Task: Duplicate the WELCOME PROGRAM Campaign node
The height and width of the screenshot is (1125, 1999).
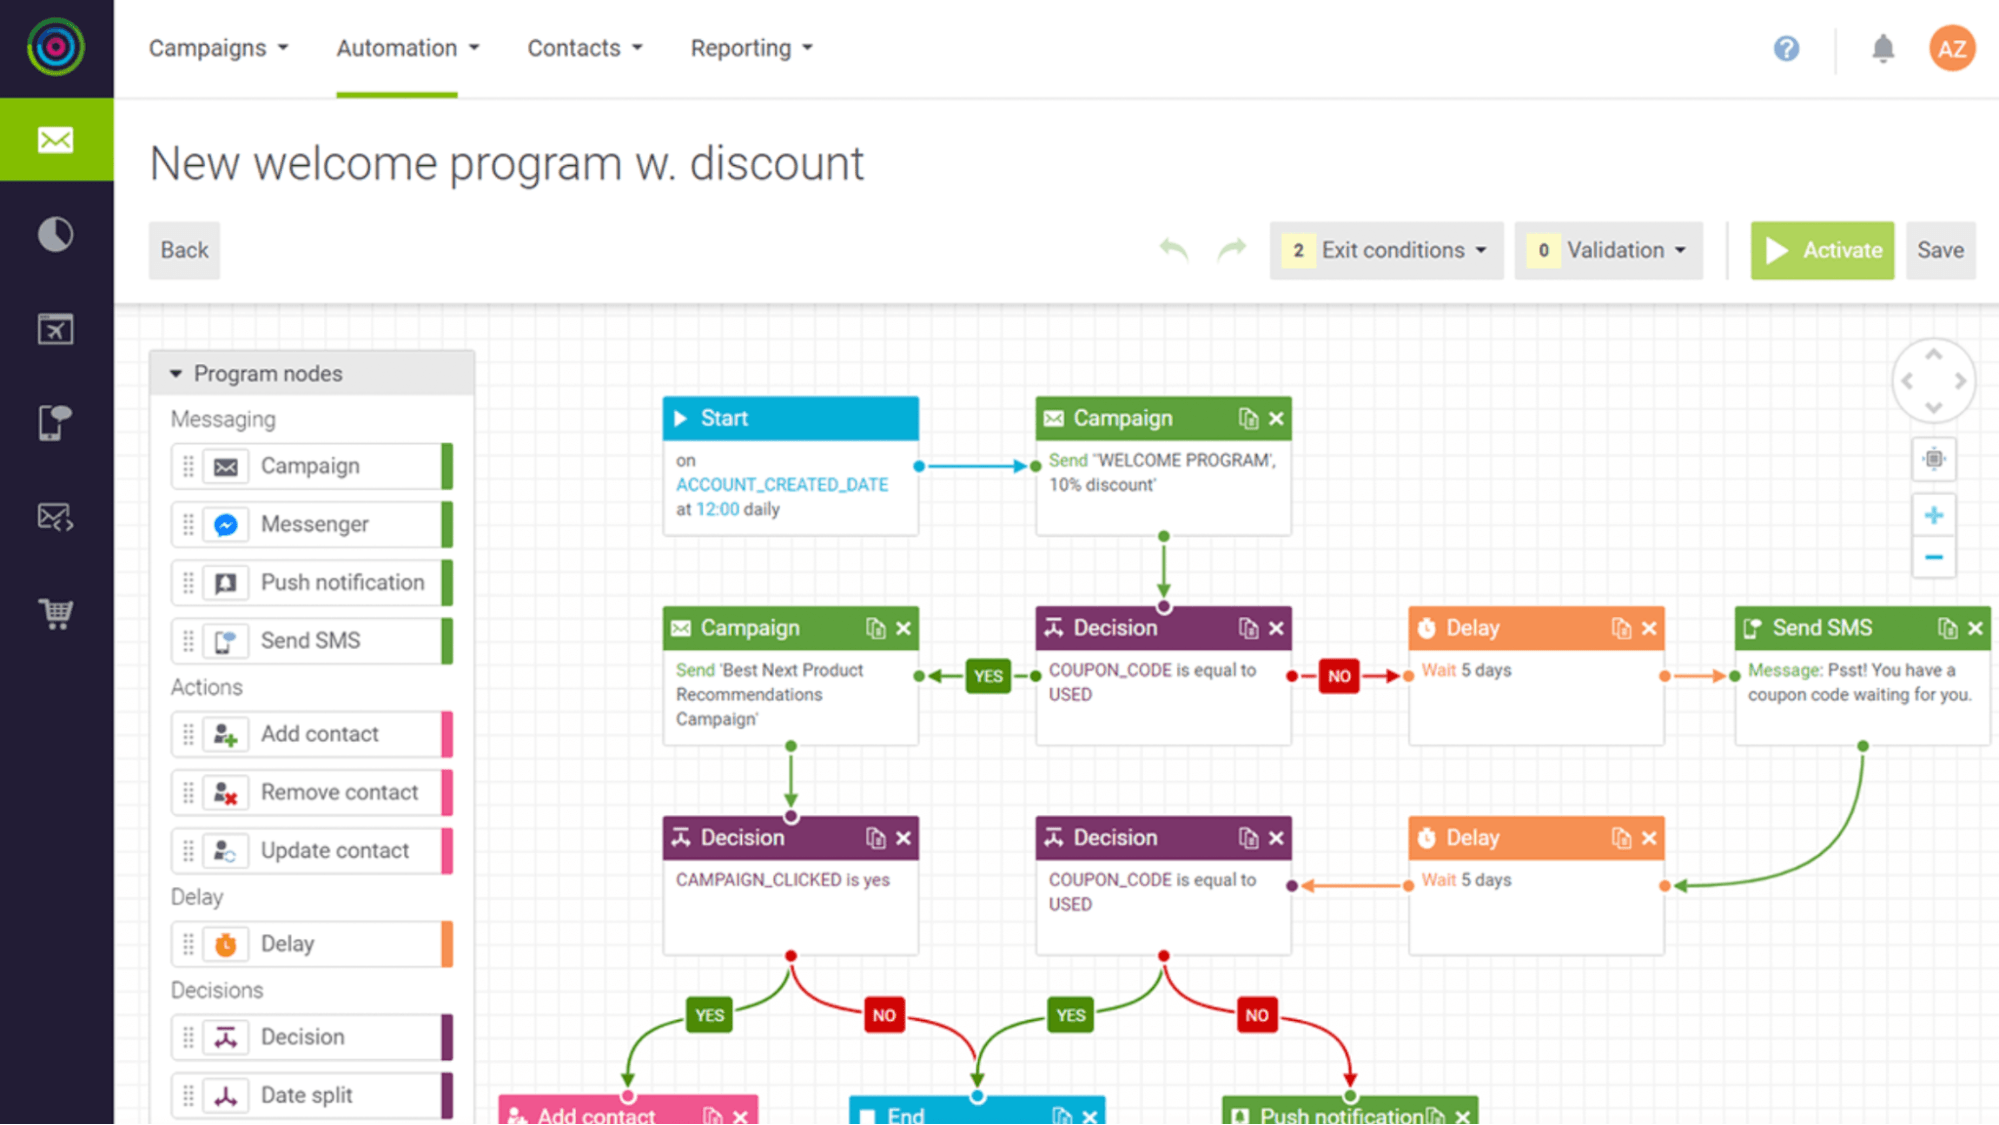Action: click(1248, 418)
